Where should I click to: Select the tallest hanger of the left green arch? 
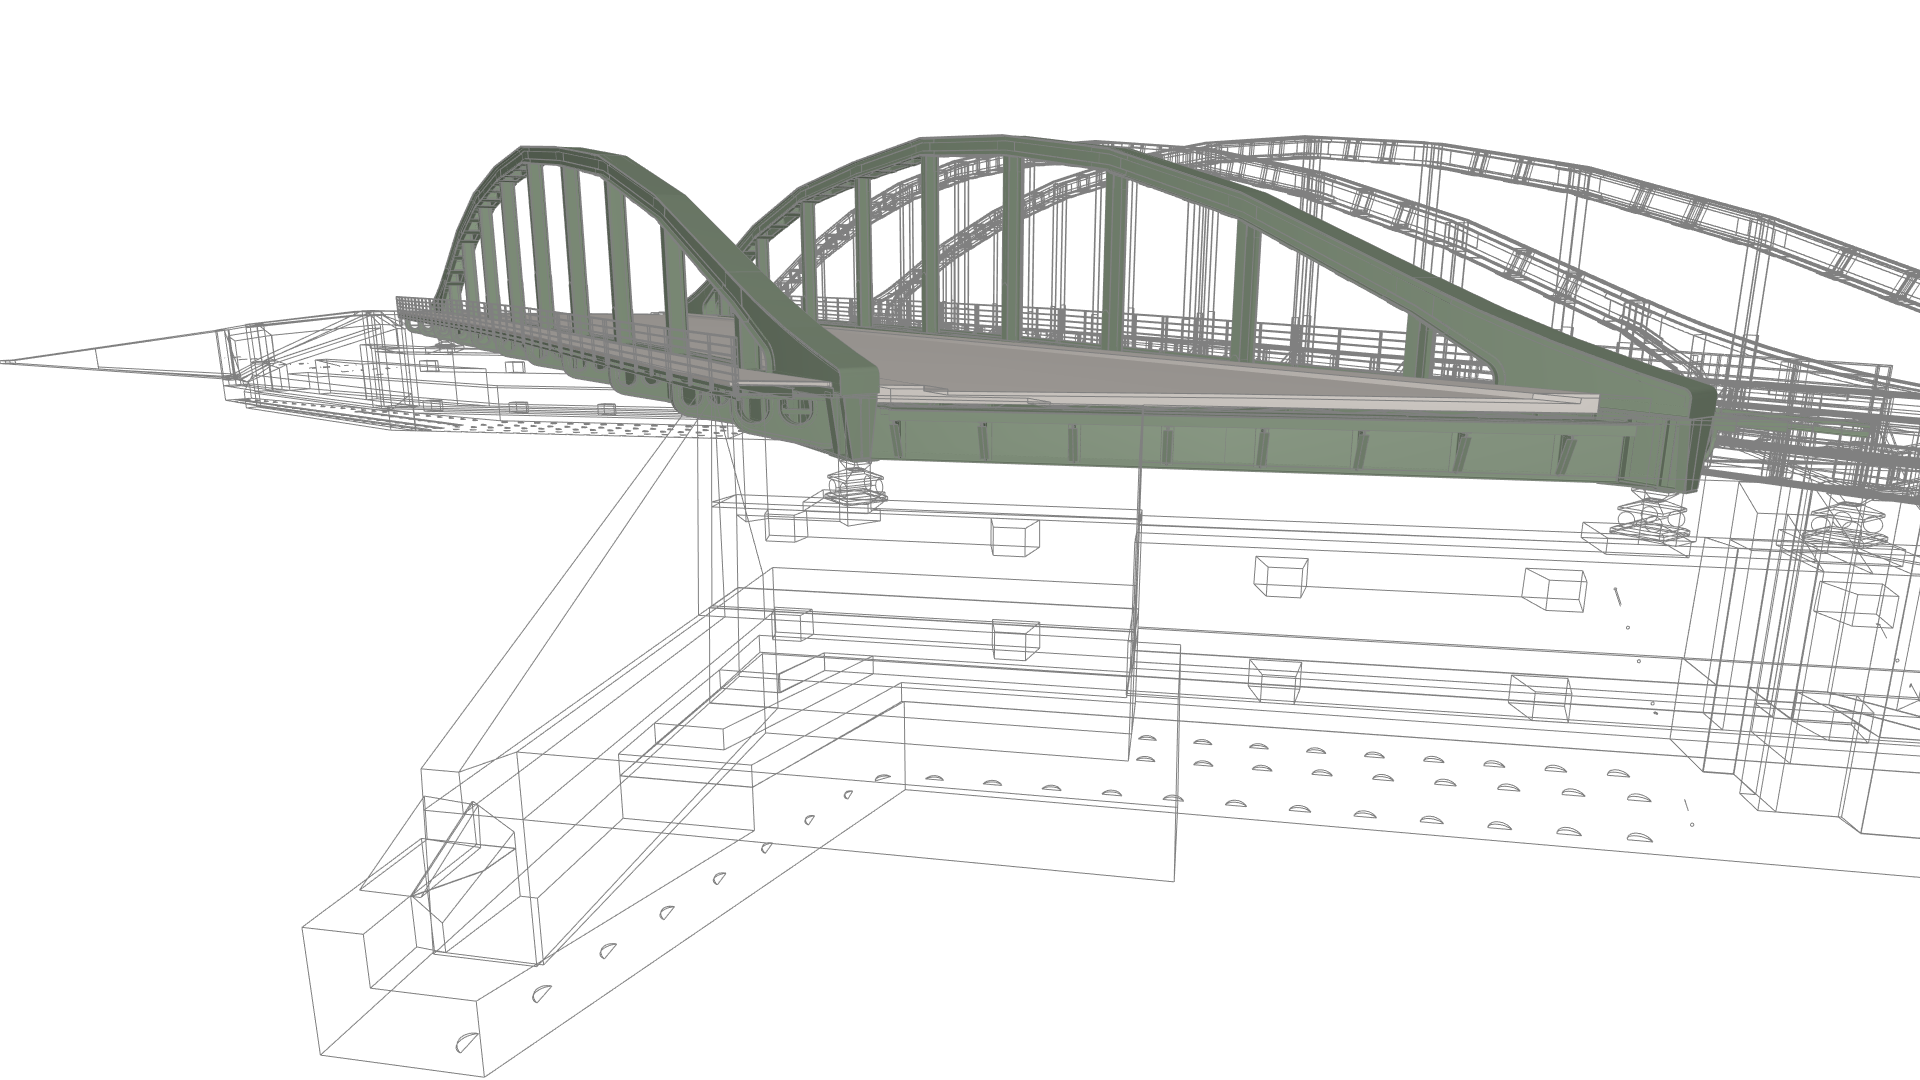tap(575, 250)
